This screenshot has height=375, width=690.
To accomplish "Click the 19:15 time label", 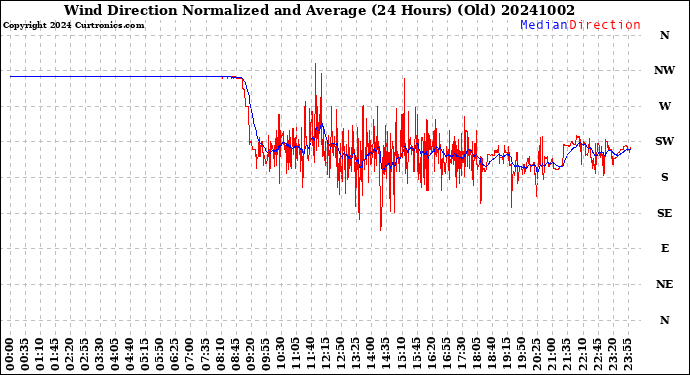I will point(507,354).
